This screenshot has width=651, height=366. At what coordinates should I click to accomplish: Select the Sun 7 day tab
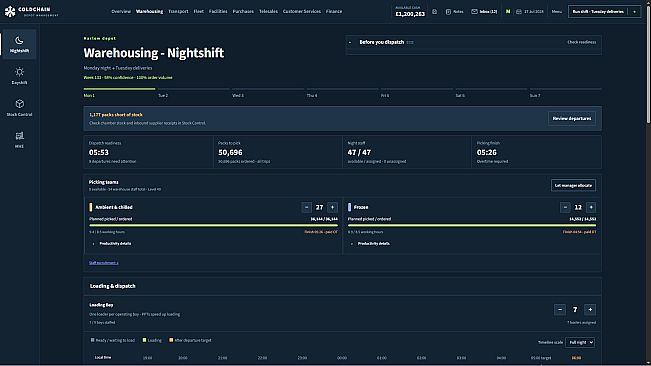pos(565,93)
